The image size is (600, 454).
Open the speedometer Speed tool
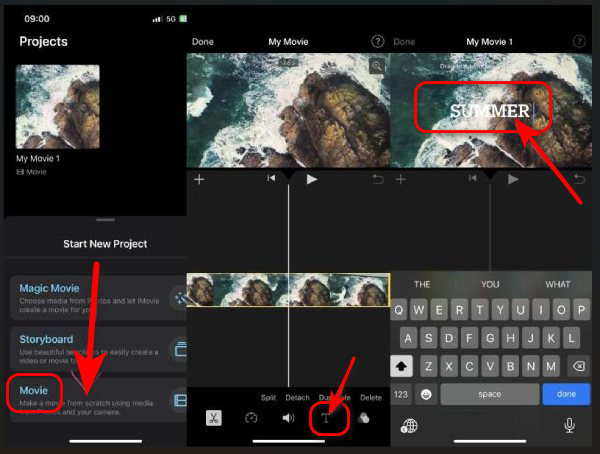click(x=251, y=418)
